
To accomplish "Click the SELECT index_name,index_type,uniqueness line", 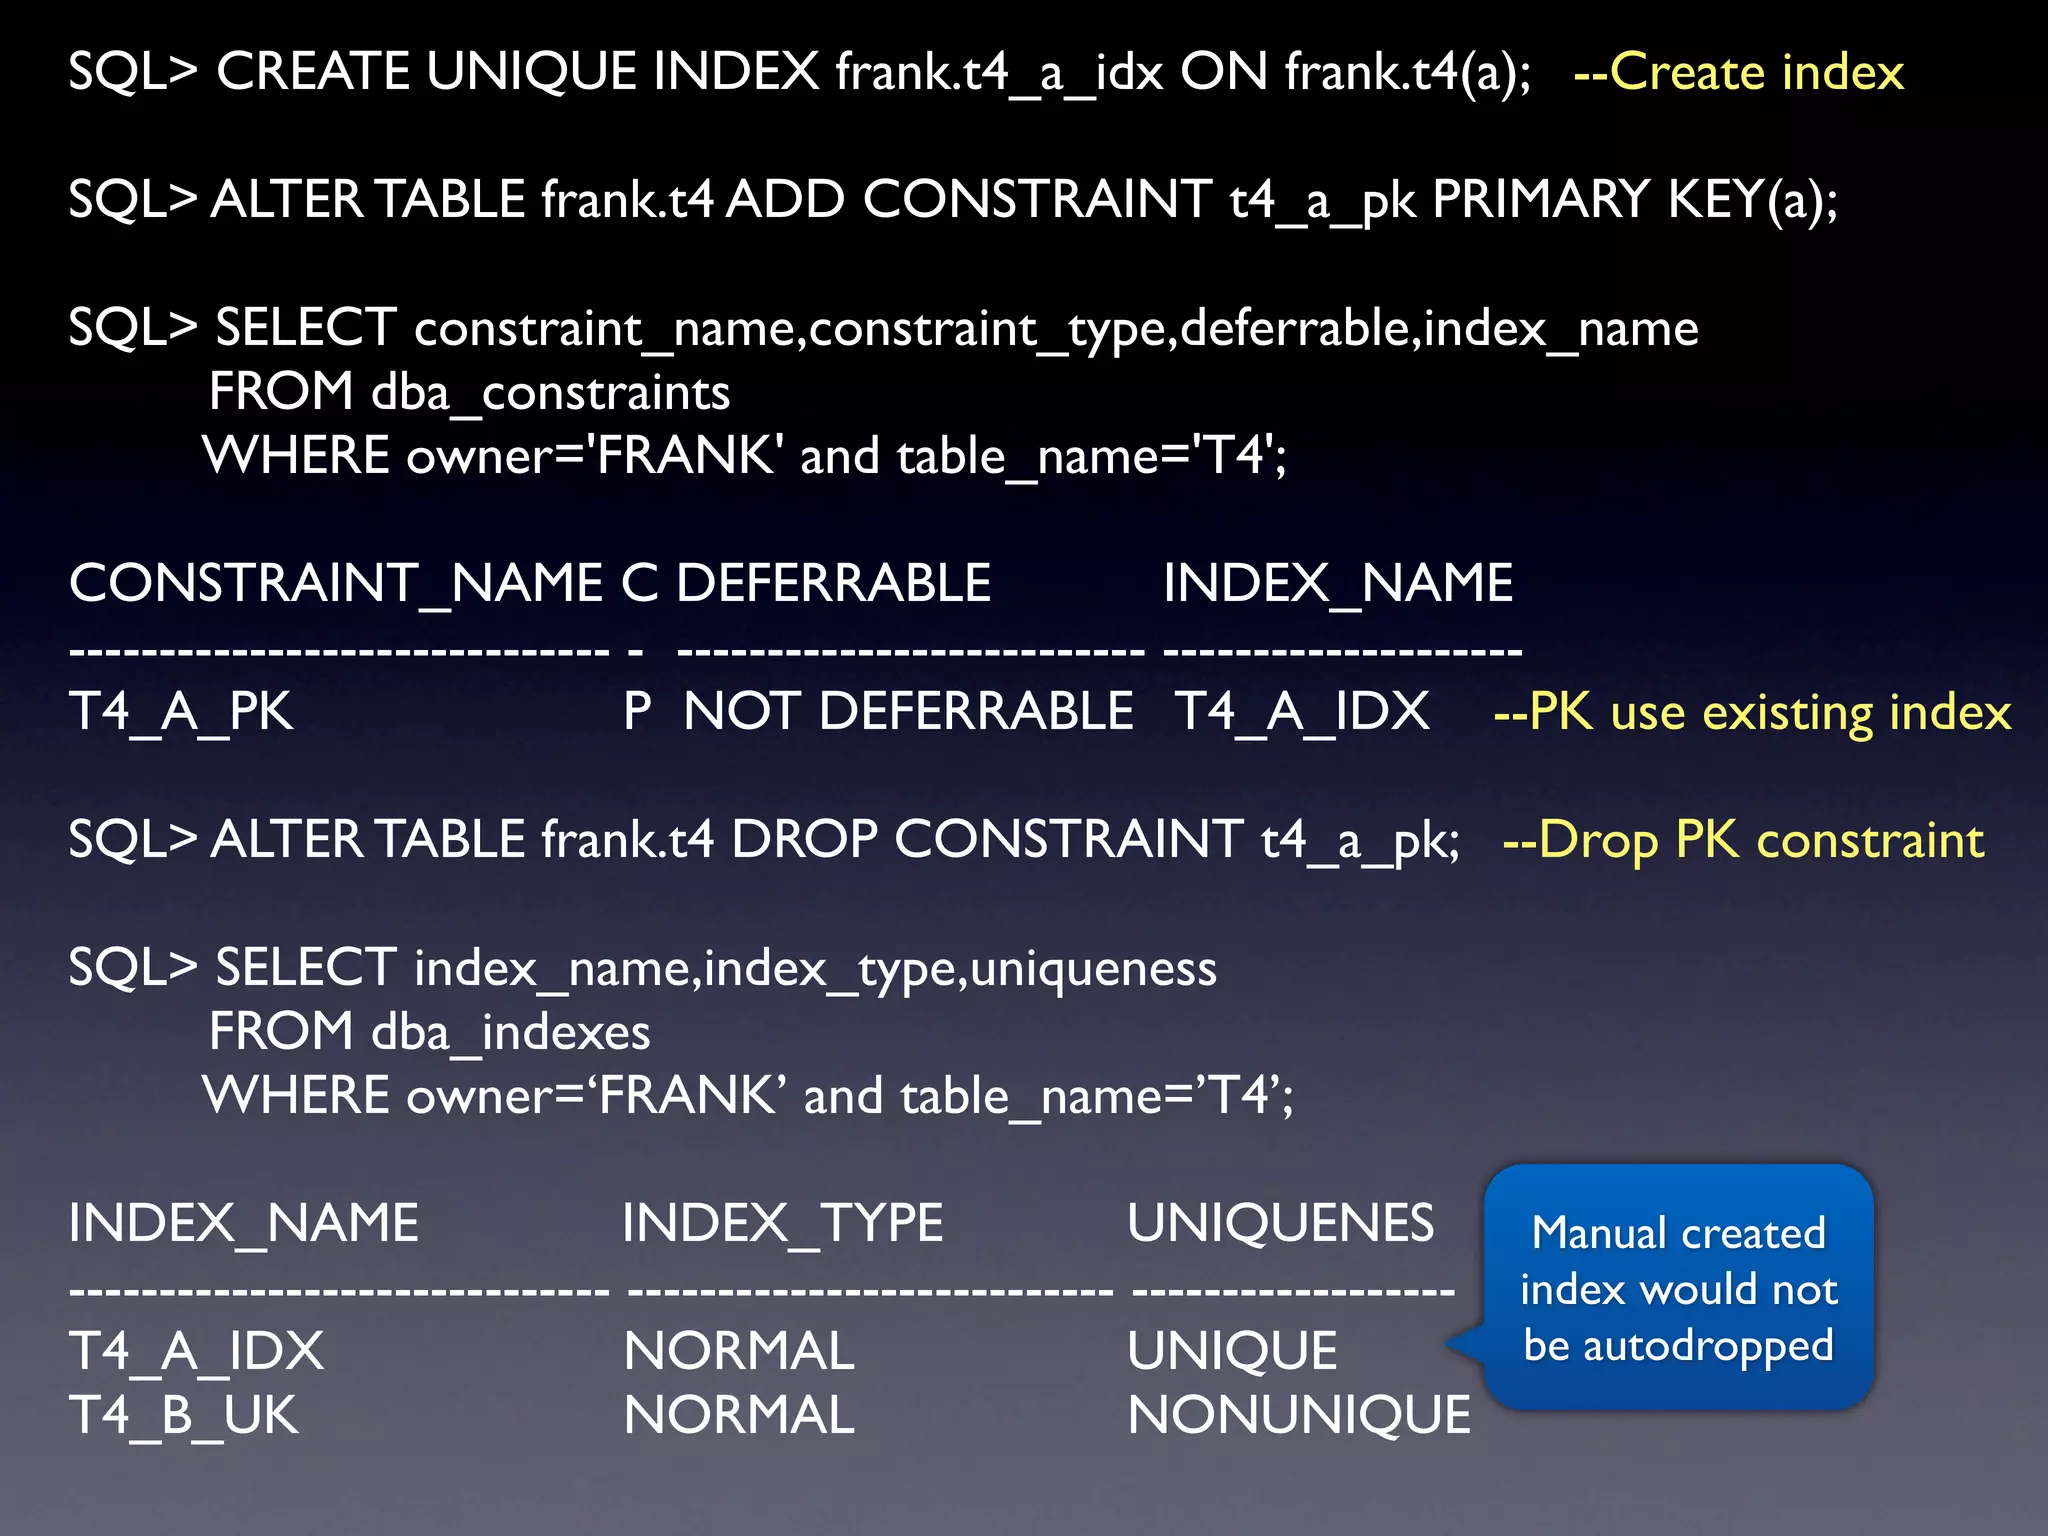I will point(643,969).
